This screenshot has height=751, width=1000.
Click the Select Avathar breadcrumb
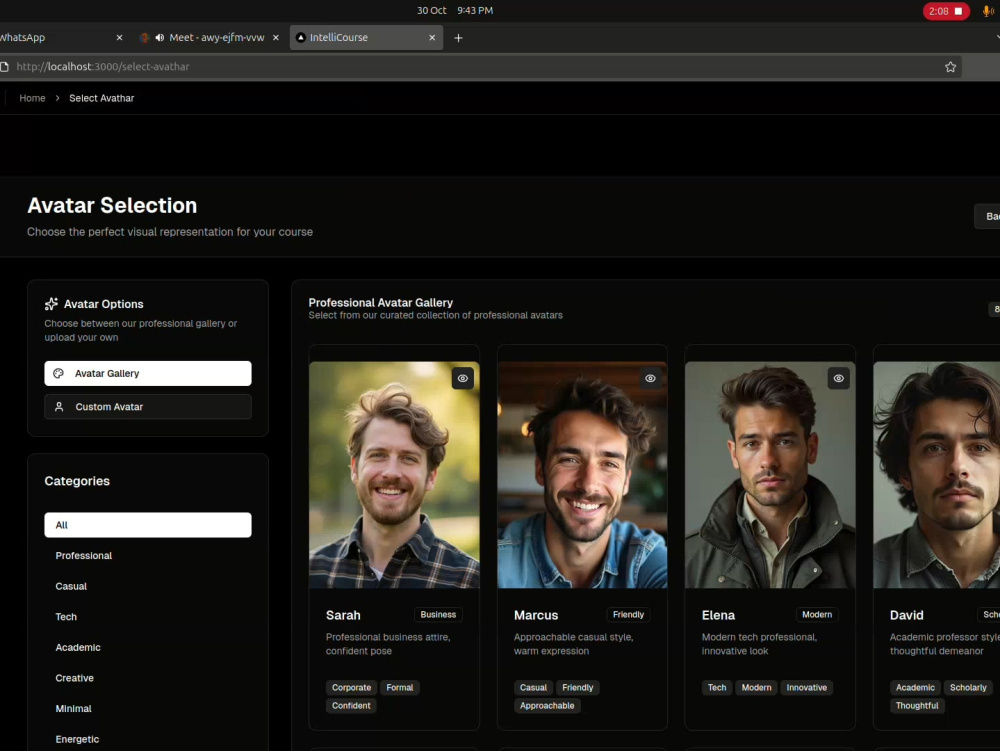point(101,98)
